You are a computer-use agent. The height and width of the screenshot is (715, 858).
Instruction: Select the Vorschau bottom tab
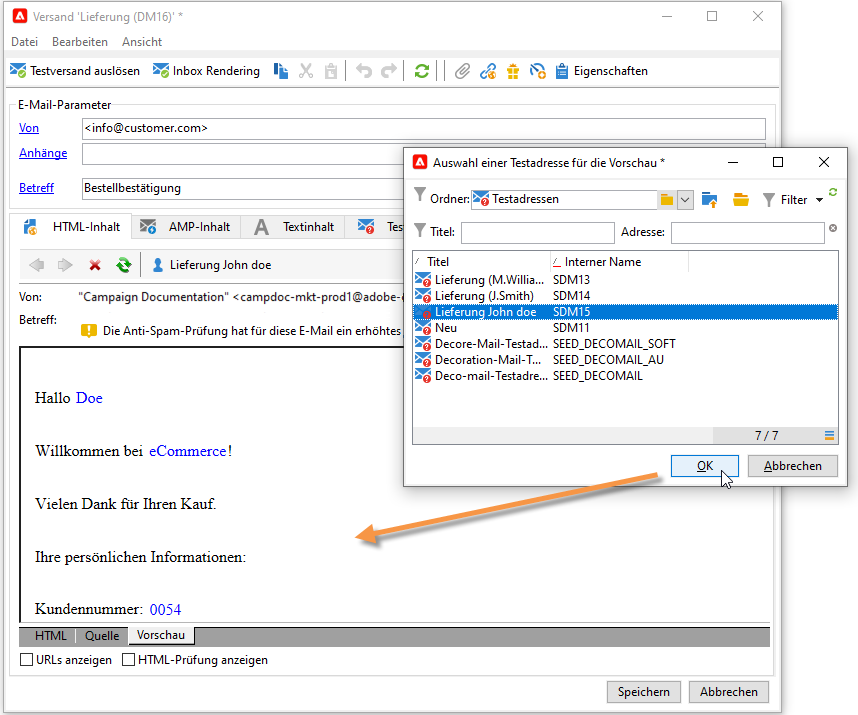click(x=161, y=635)
